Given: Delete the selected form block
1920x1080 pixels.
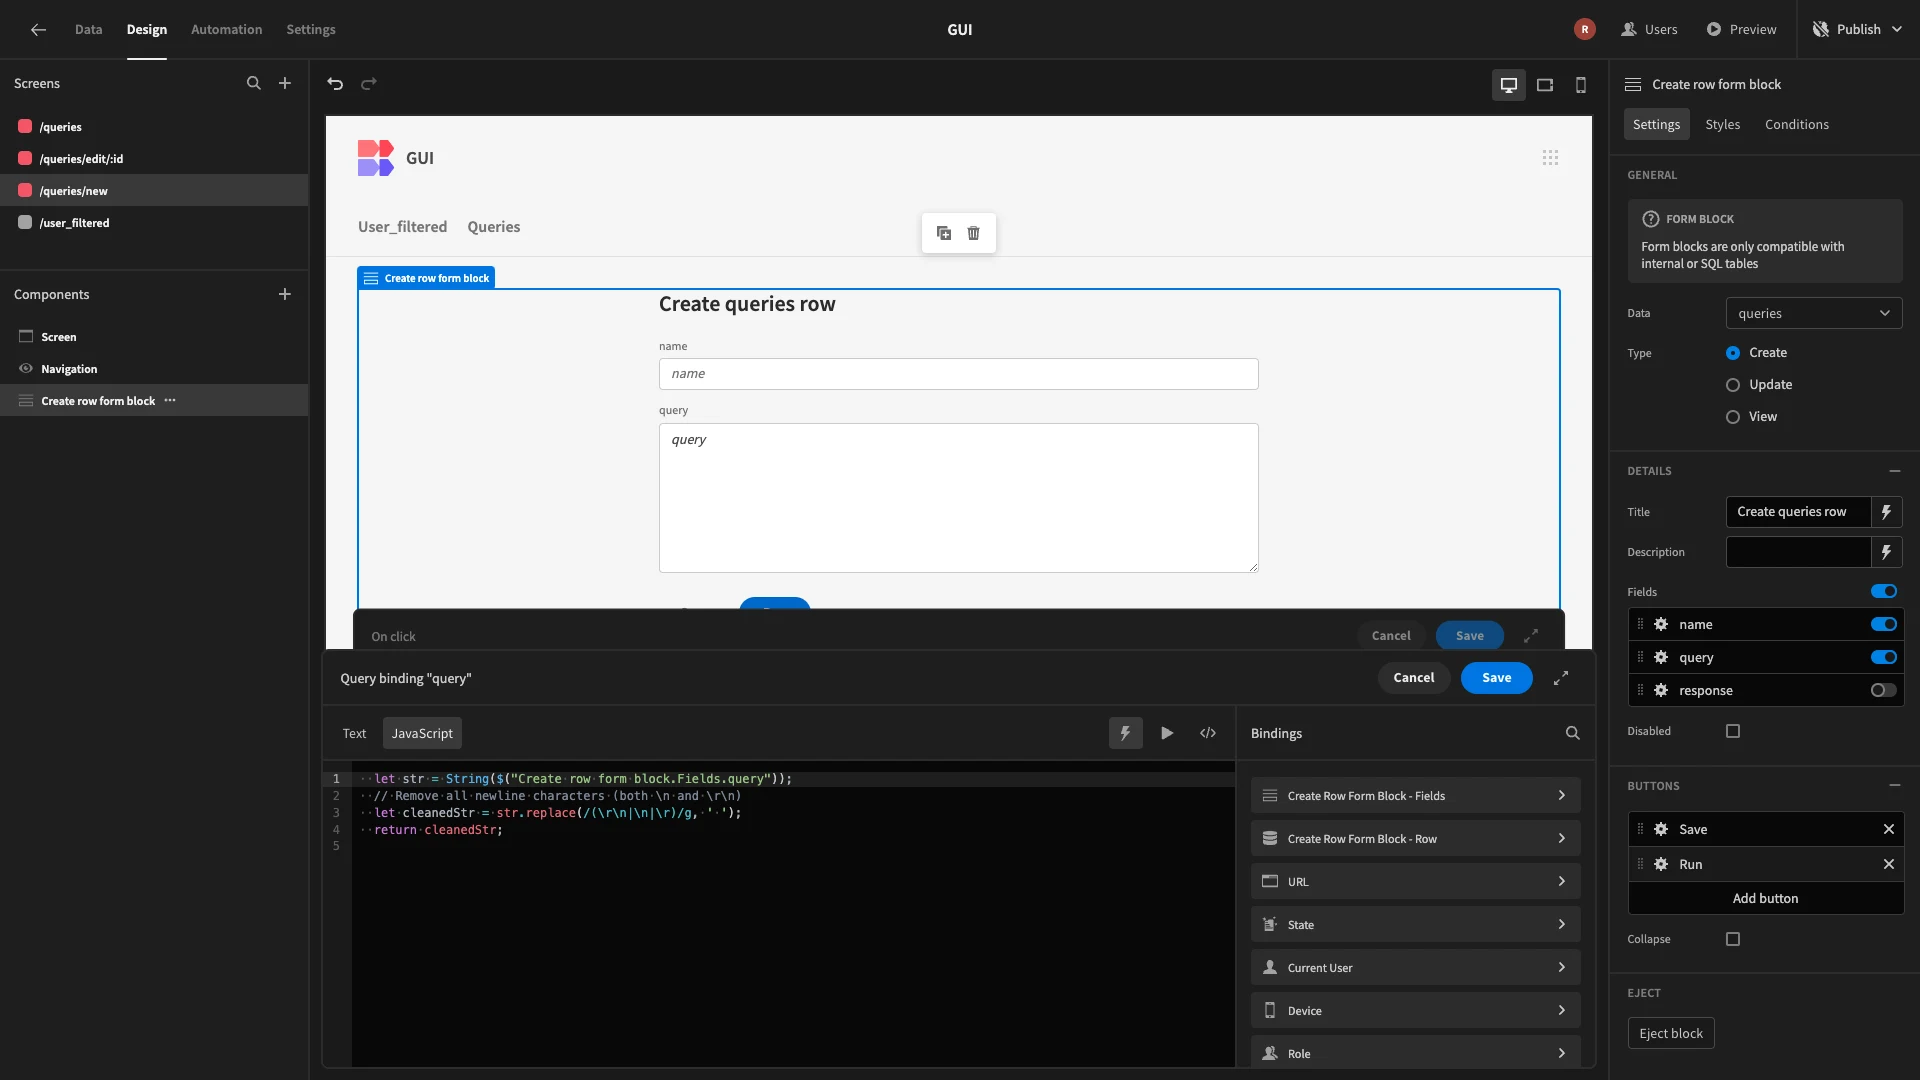Looking at the screenshot, I should click(x=973, y=233).
